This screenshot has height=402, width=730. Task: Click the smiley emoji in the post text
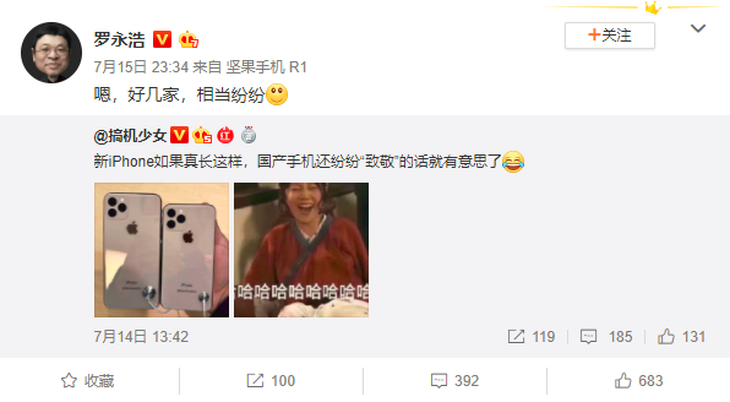(277, 95)
